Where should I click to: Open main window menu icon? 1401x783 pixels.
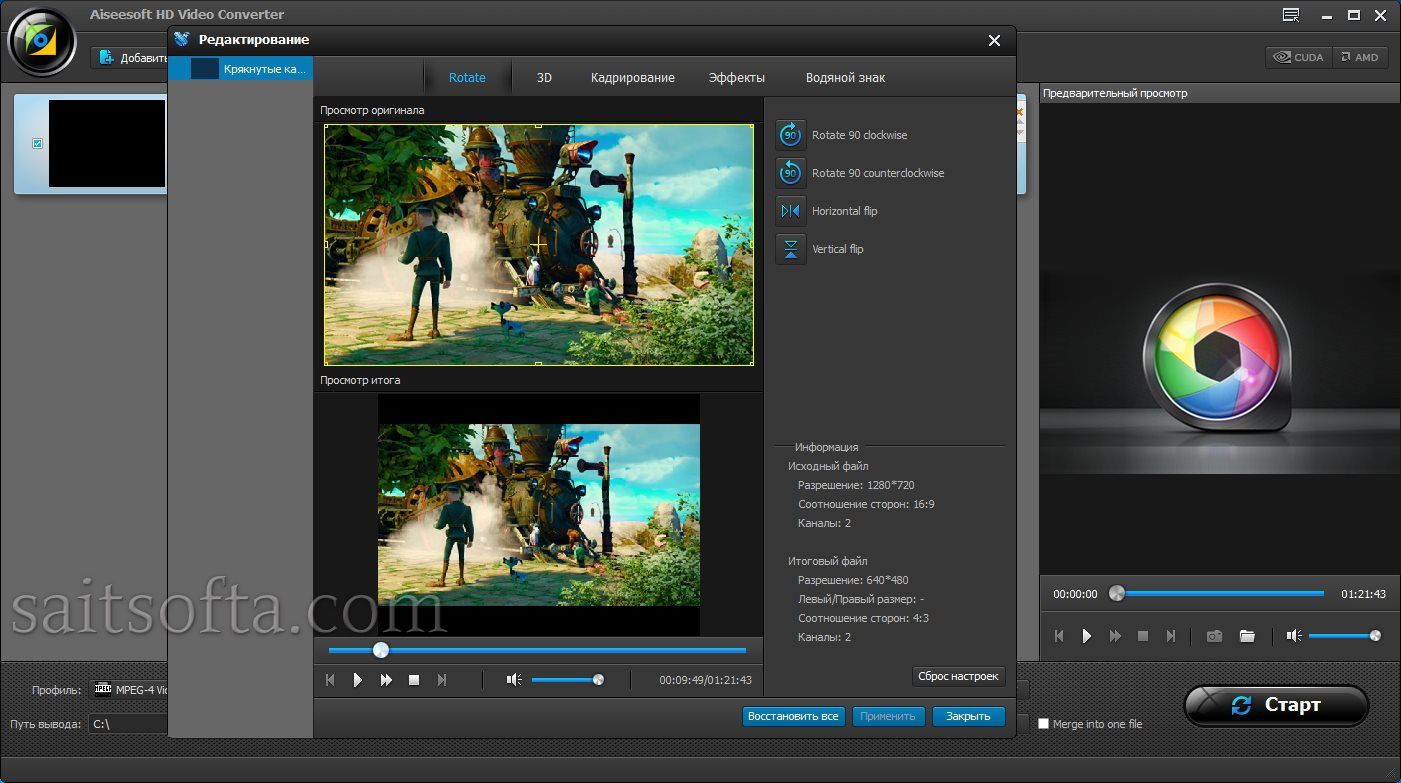click(1291, 15)
